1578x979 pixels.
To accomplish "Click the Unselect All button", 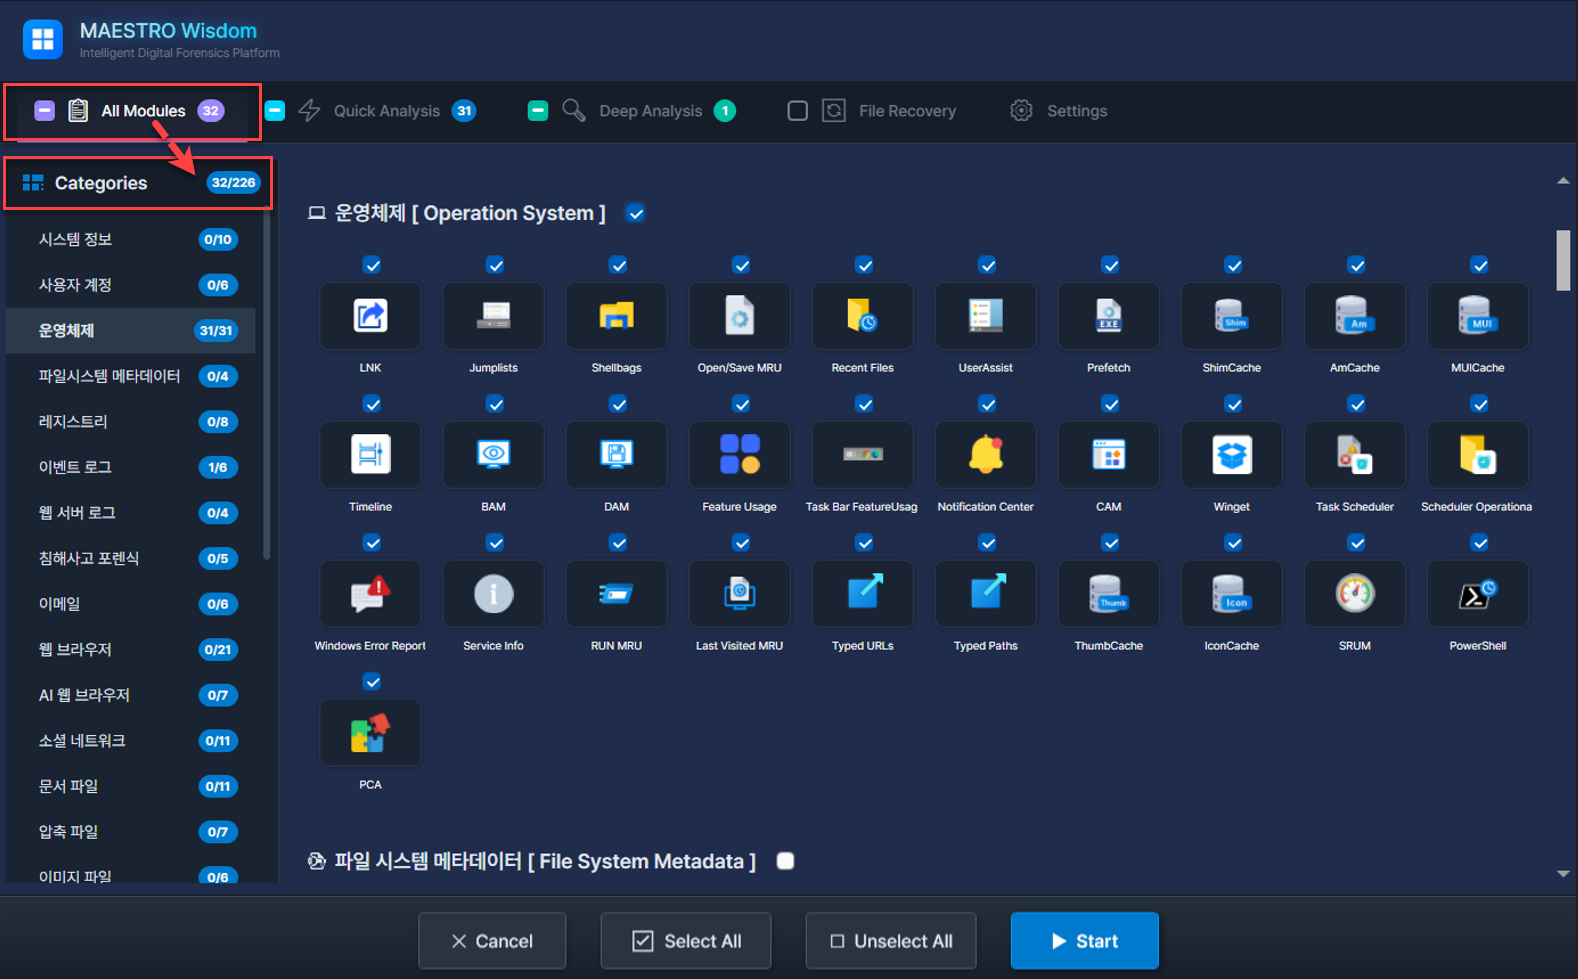I will (x=890, y=941).
